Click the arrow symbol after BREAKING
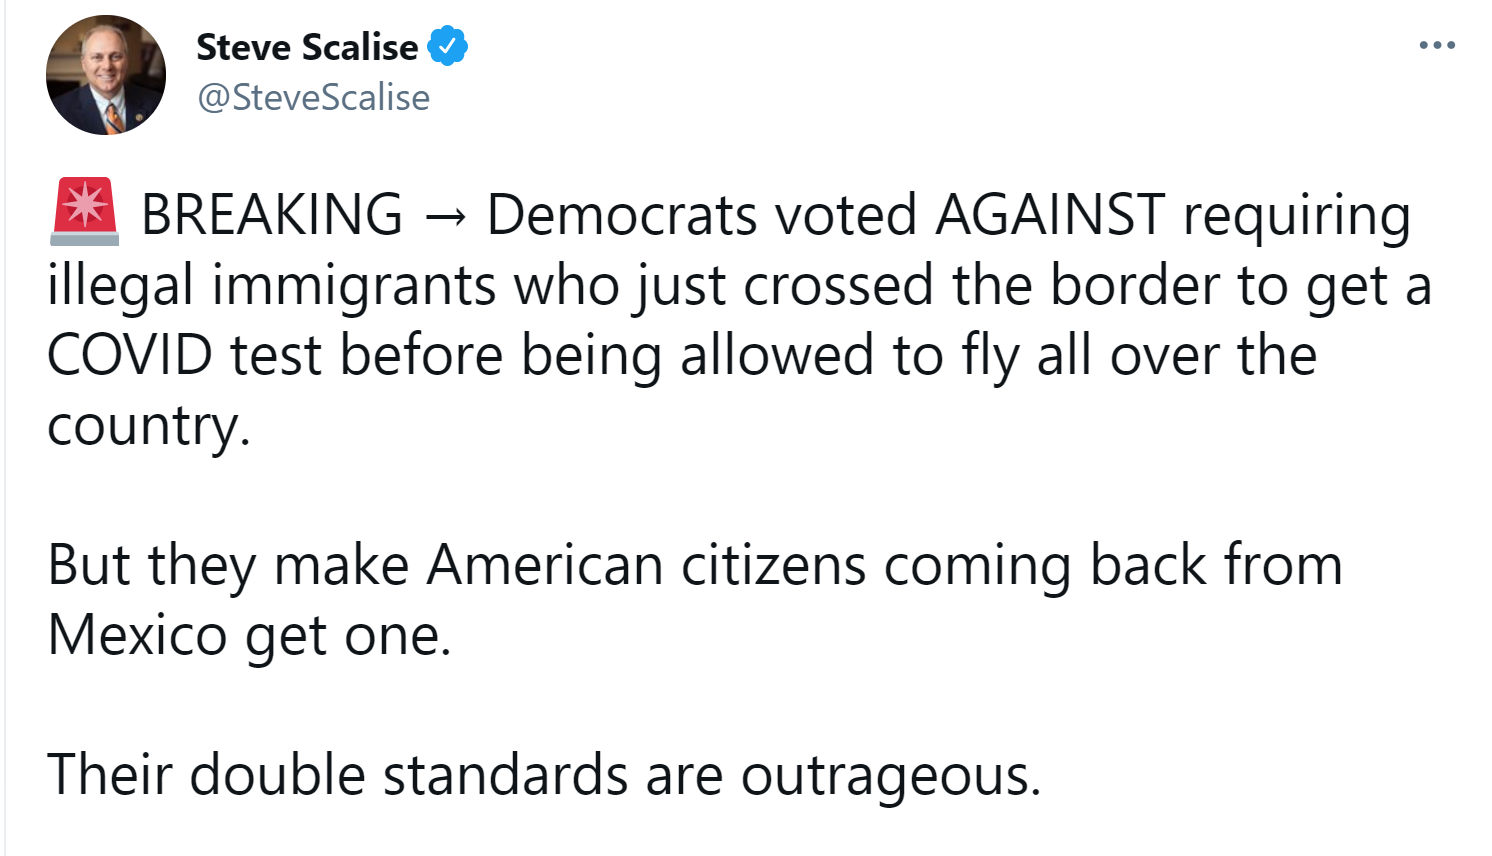The height and width of the screenshot is (856, 1492). pyautogui.click(x=444, y=216)
